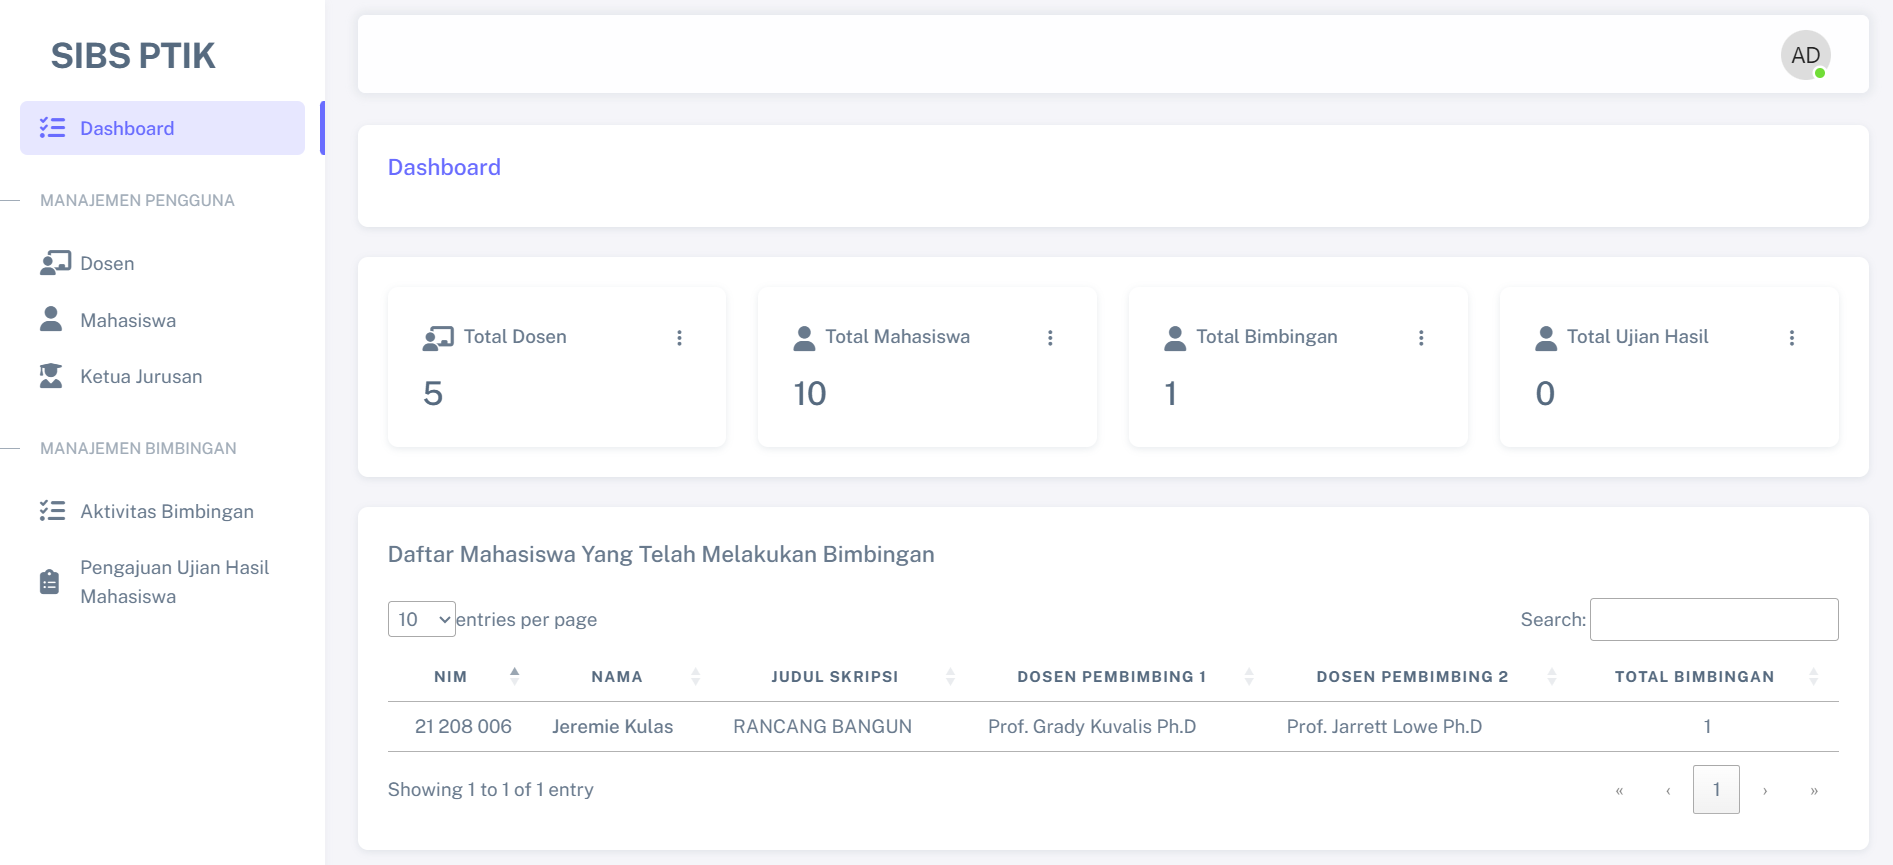Image resolution: width=1893 pixels, height=865 pixels.
Task: Click the SIBS PTIK logo title
Action: [133, 56]
